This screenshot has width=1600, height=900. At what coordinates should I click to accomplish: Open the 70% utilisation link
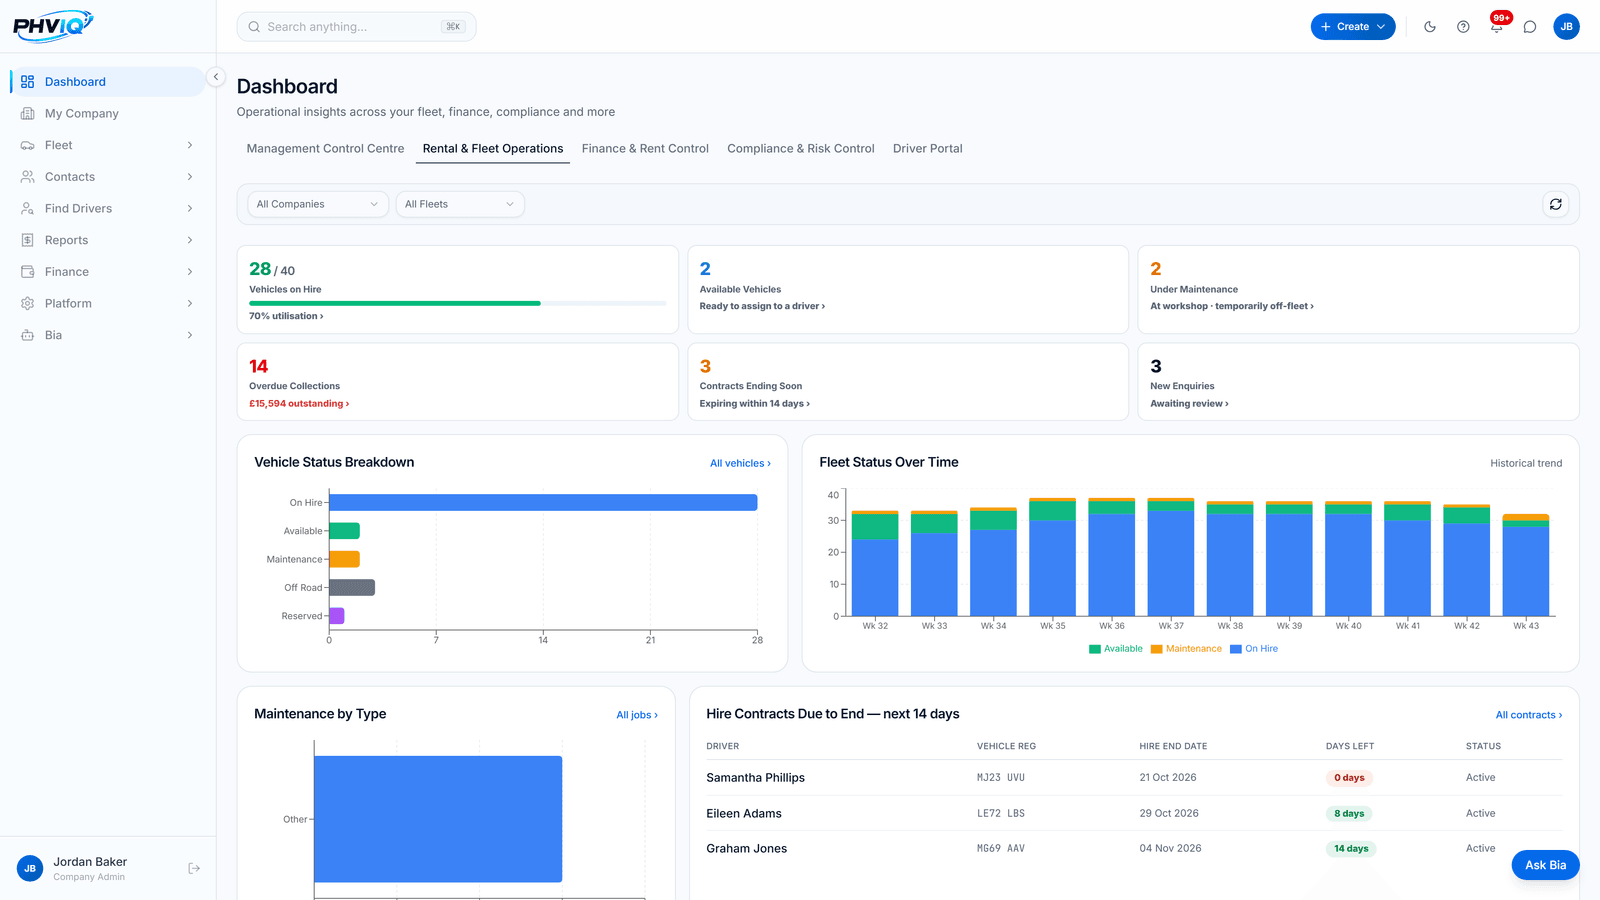(286, 316)
